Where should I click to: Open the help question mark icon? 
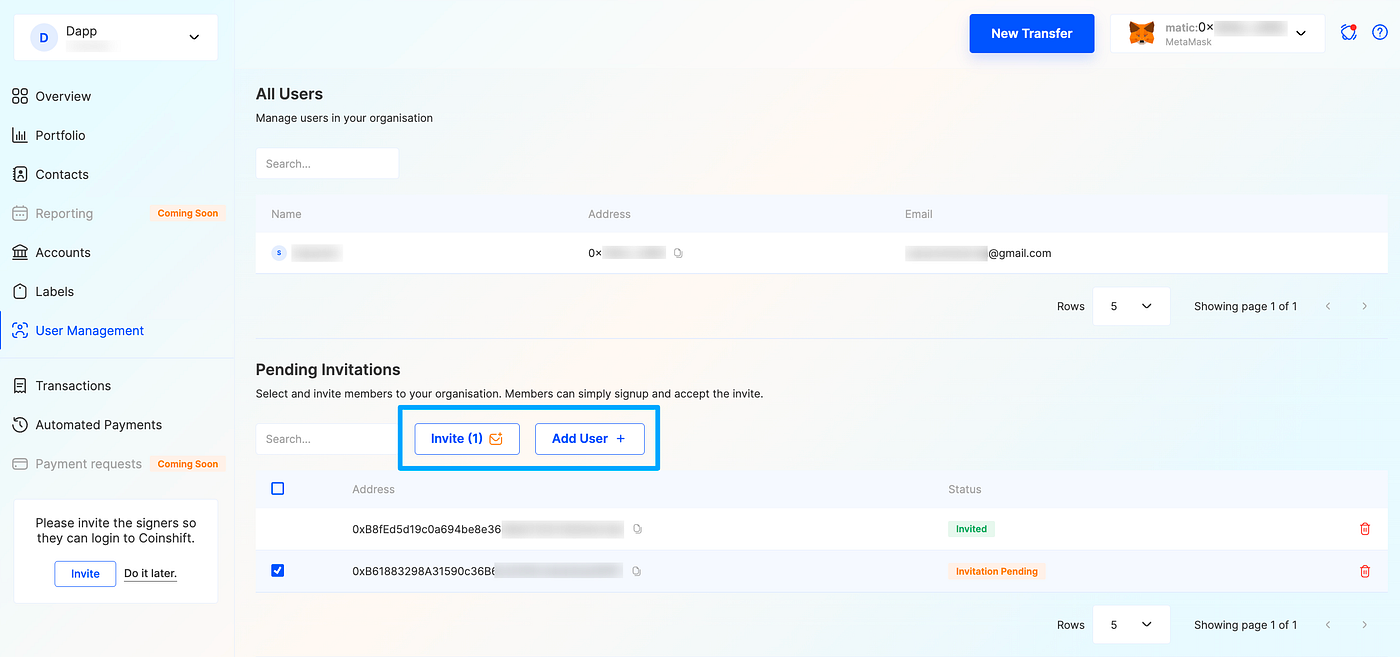(x=1380, y=33)
